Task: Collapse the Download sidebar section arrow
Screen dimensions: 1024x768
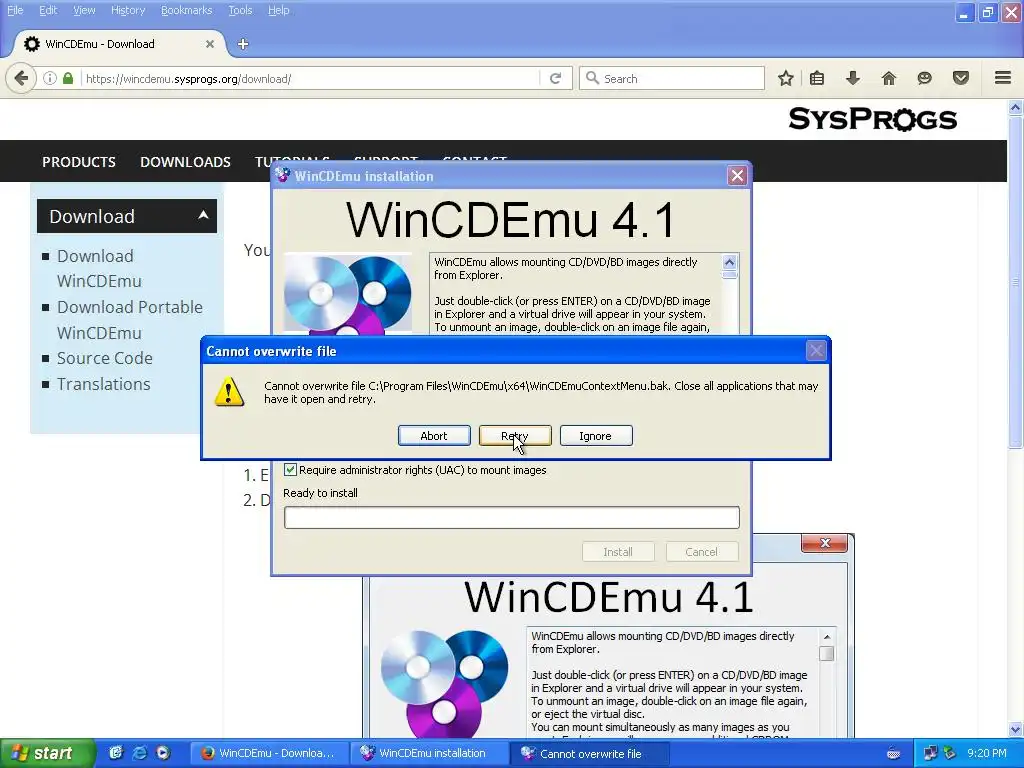Action: click(203, 215)
